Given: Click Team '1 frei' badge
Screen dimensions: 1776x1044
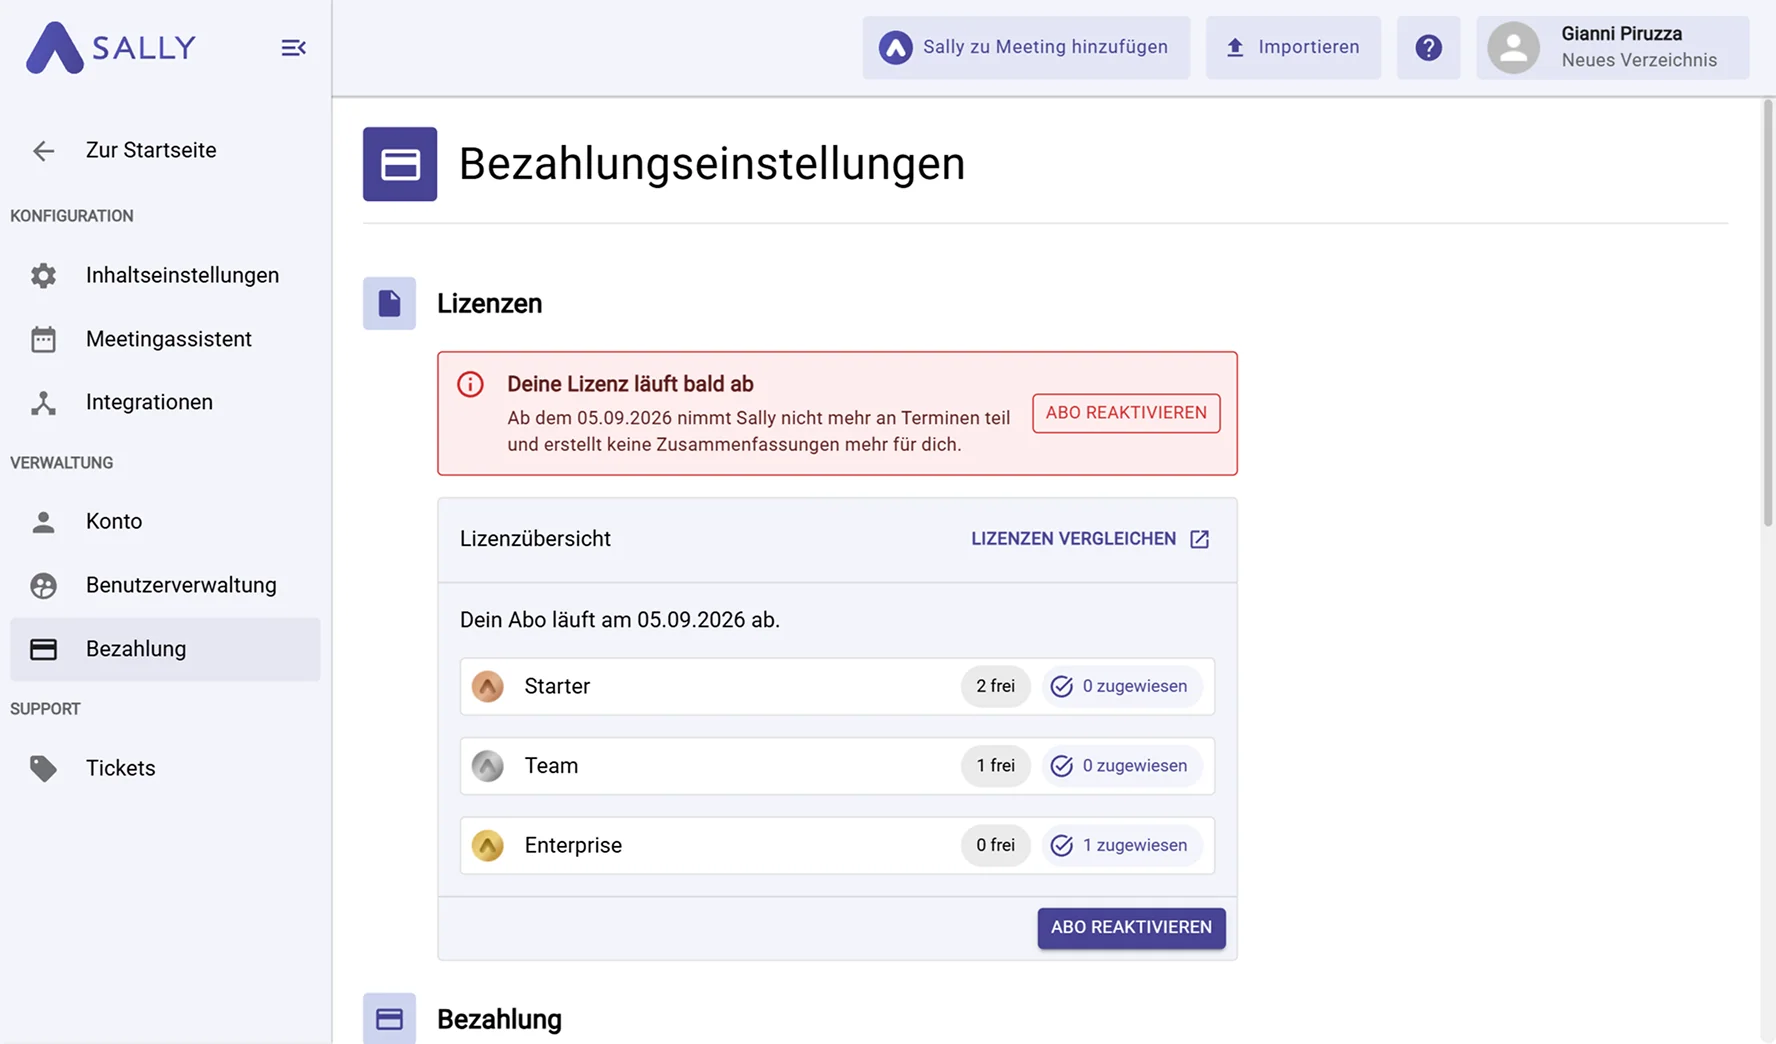Looking at the screenshot, I should [996, 766].
